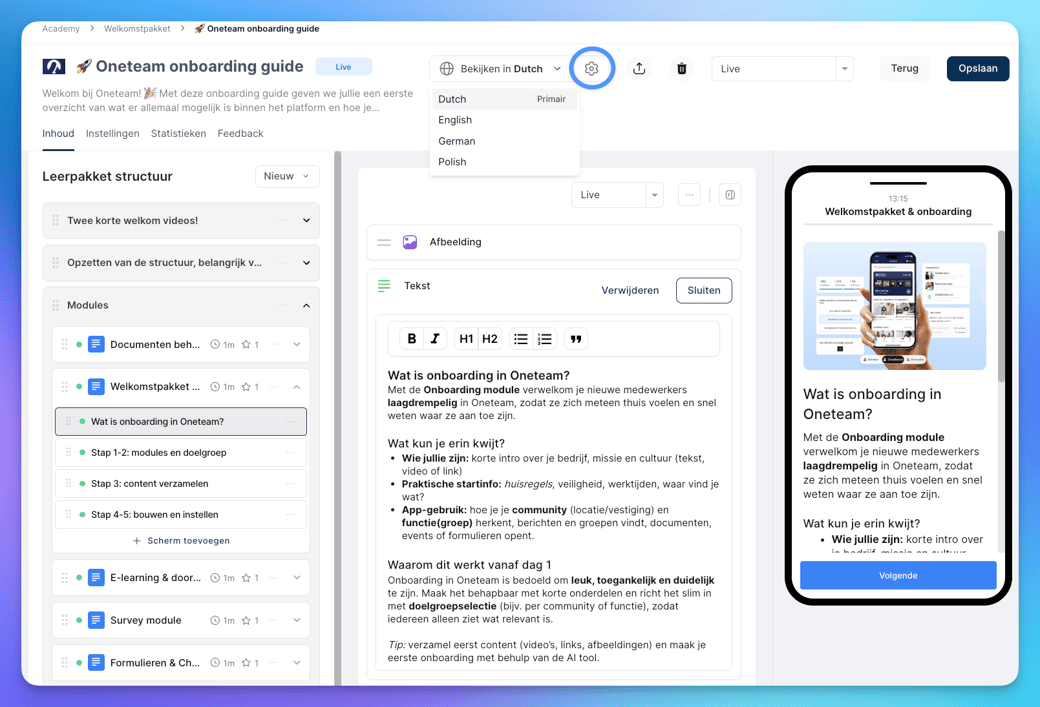Click the trash delete icon
The height and width of the screenshot is (707, 1040).
pos(681,68)
